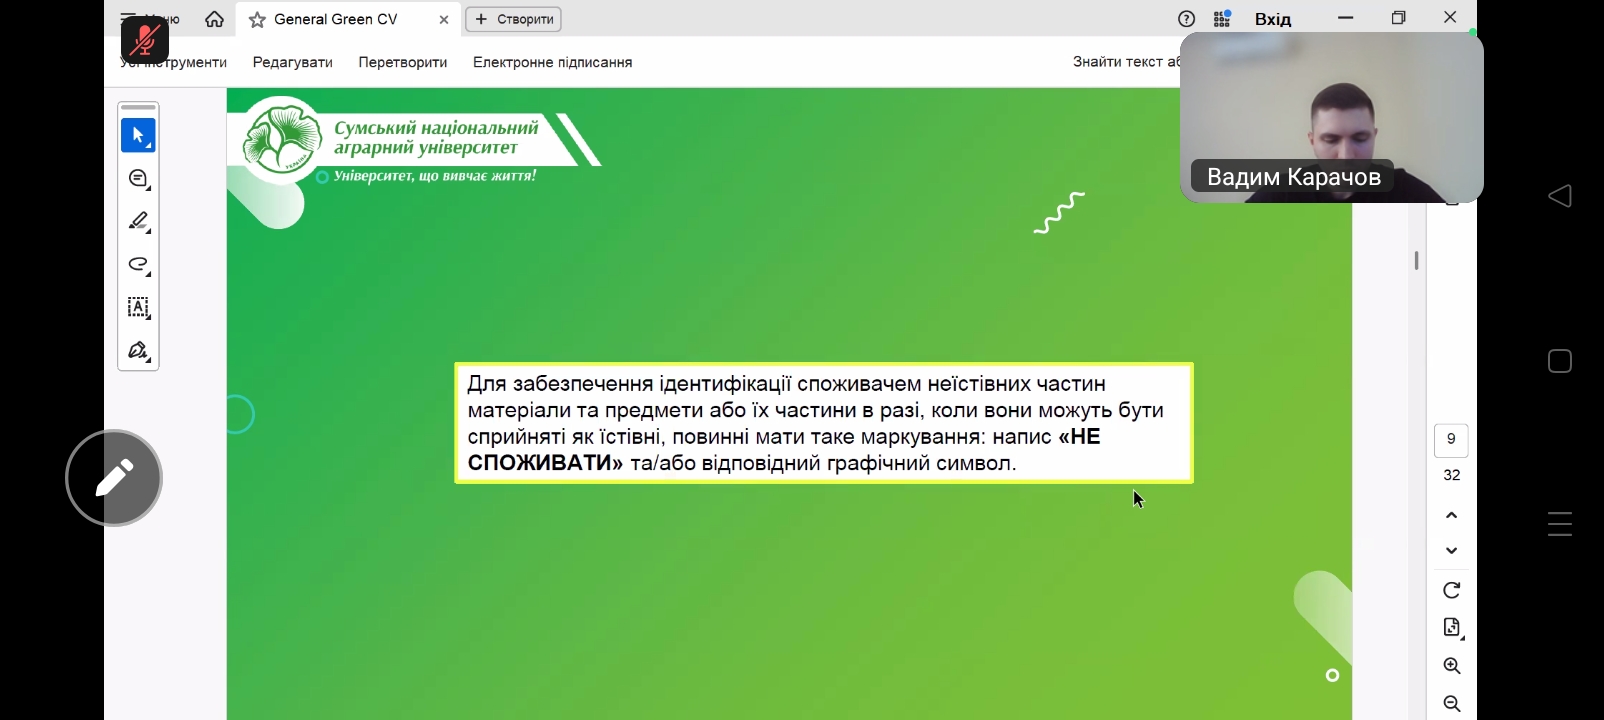Go to the previous page with up chevron
This screenshot has height=720, width=1604.
[1452, 515]
